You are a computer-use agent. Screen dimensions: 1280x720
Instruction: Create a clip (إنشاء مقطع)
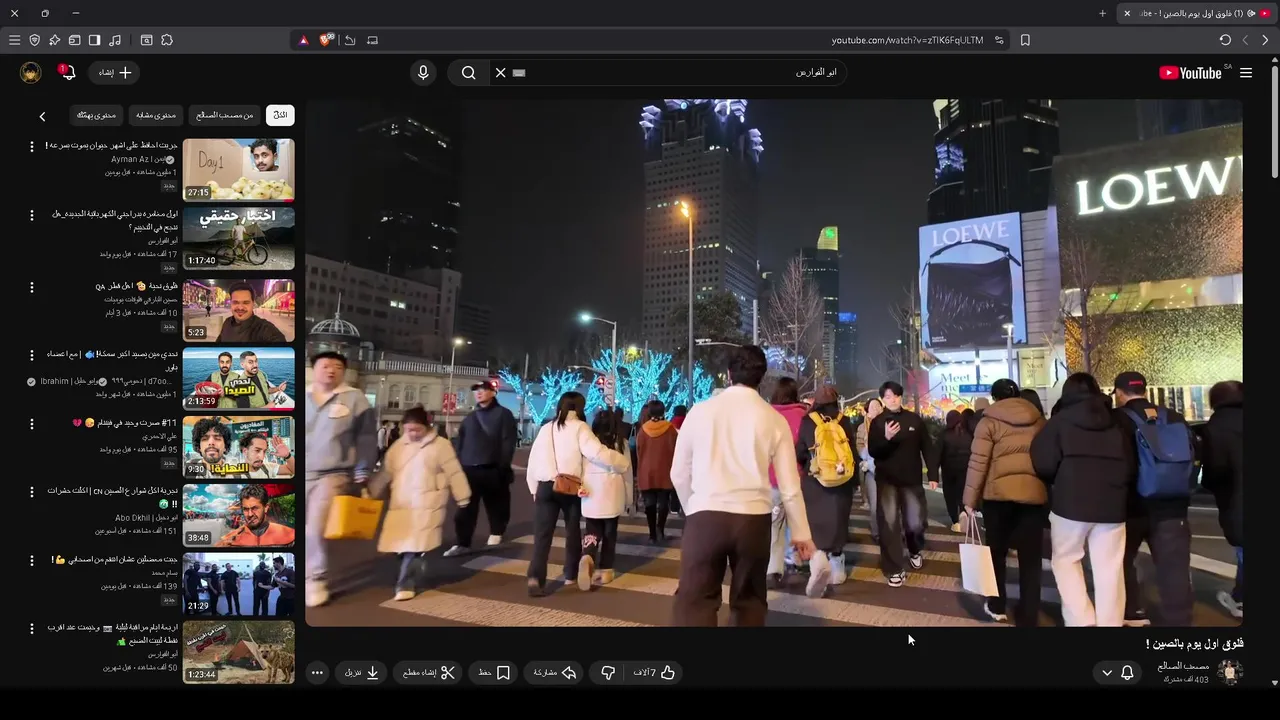[429, 673]
